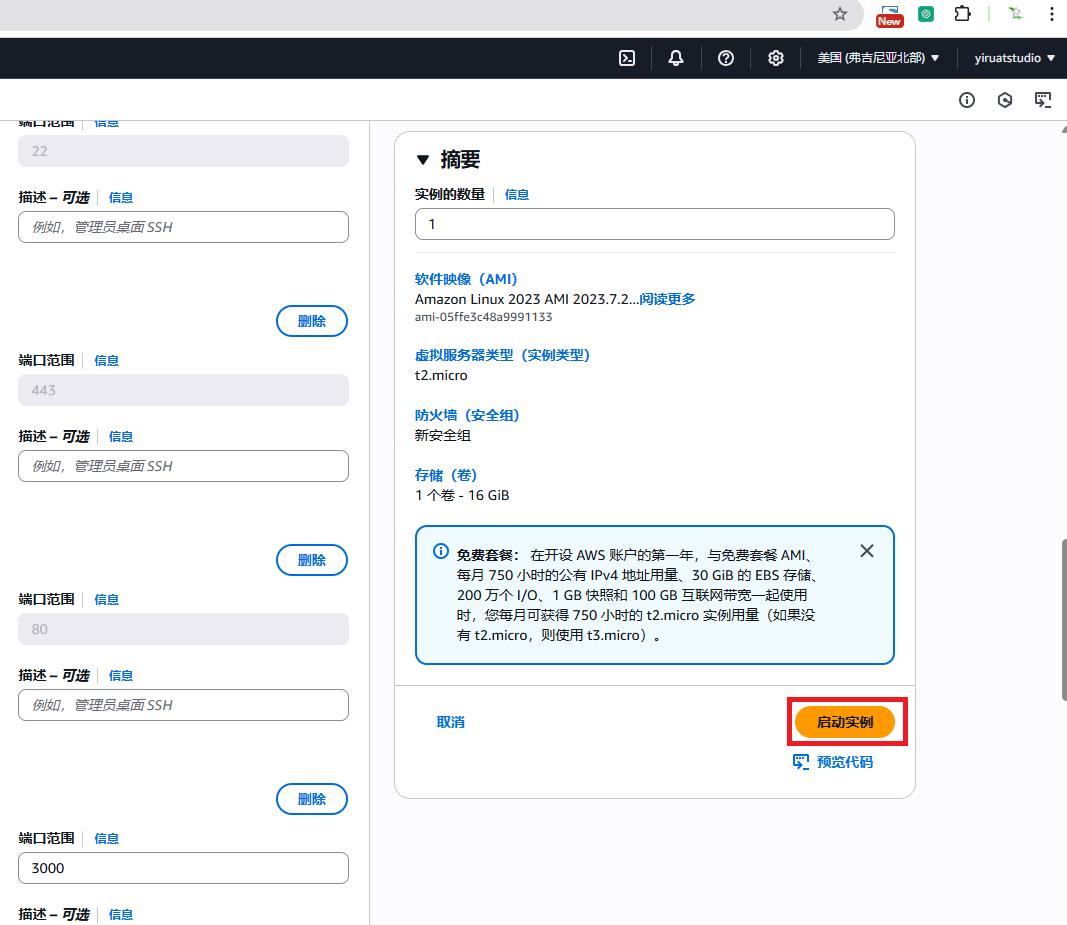Click the info icon in the free tier notice
The height and width of the screenshot is (925, 1067).
click(441, 551)
